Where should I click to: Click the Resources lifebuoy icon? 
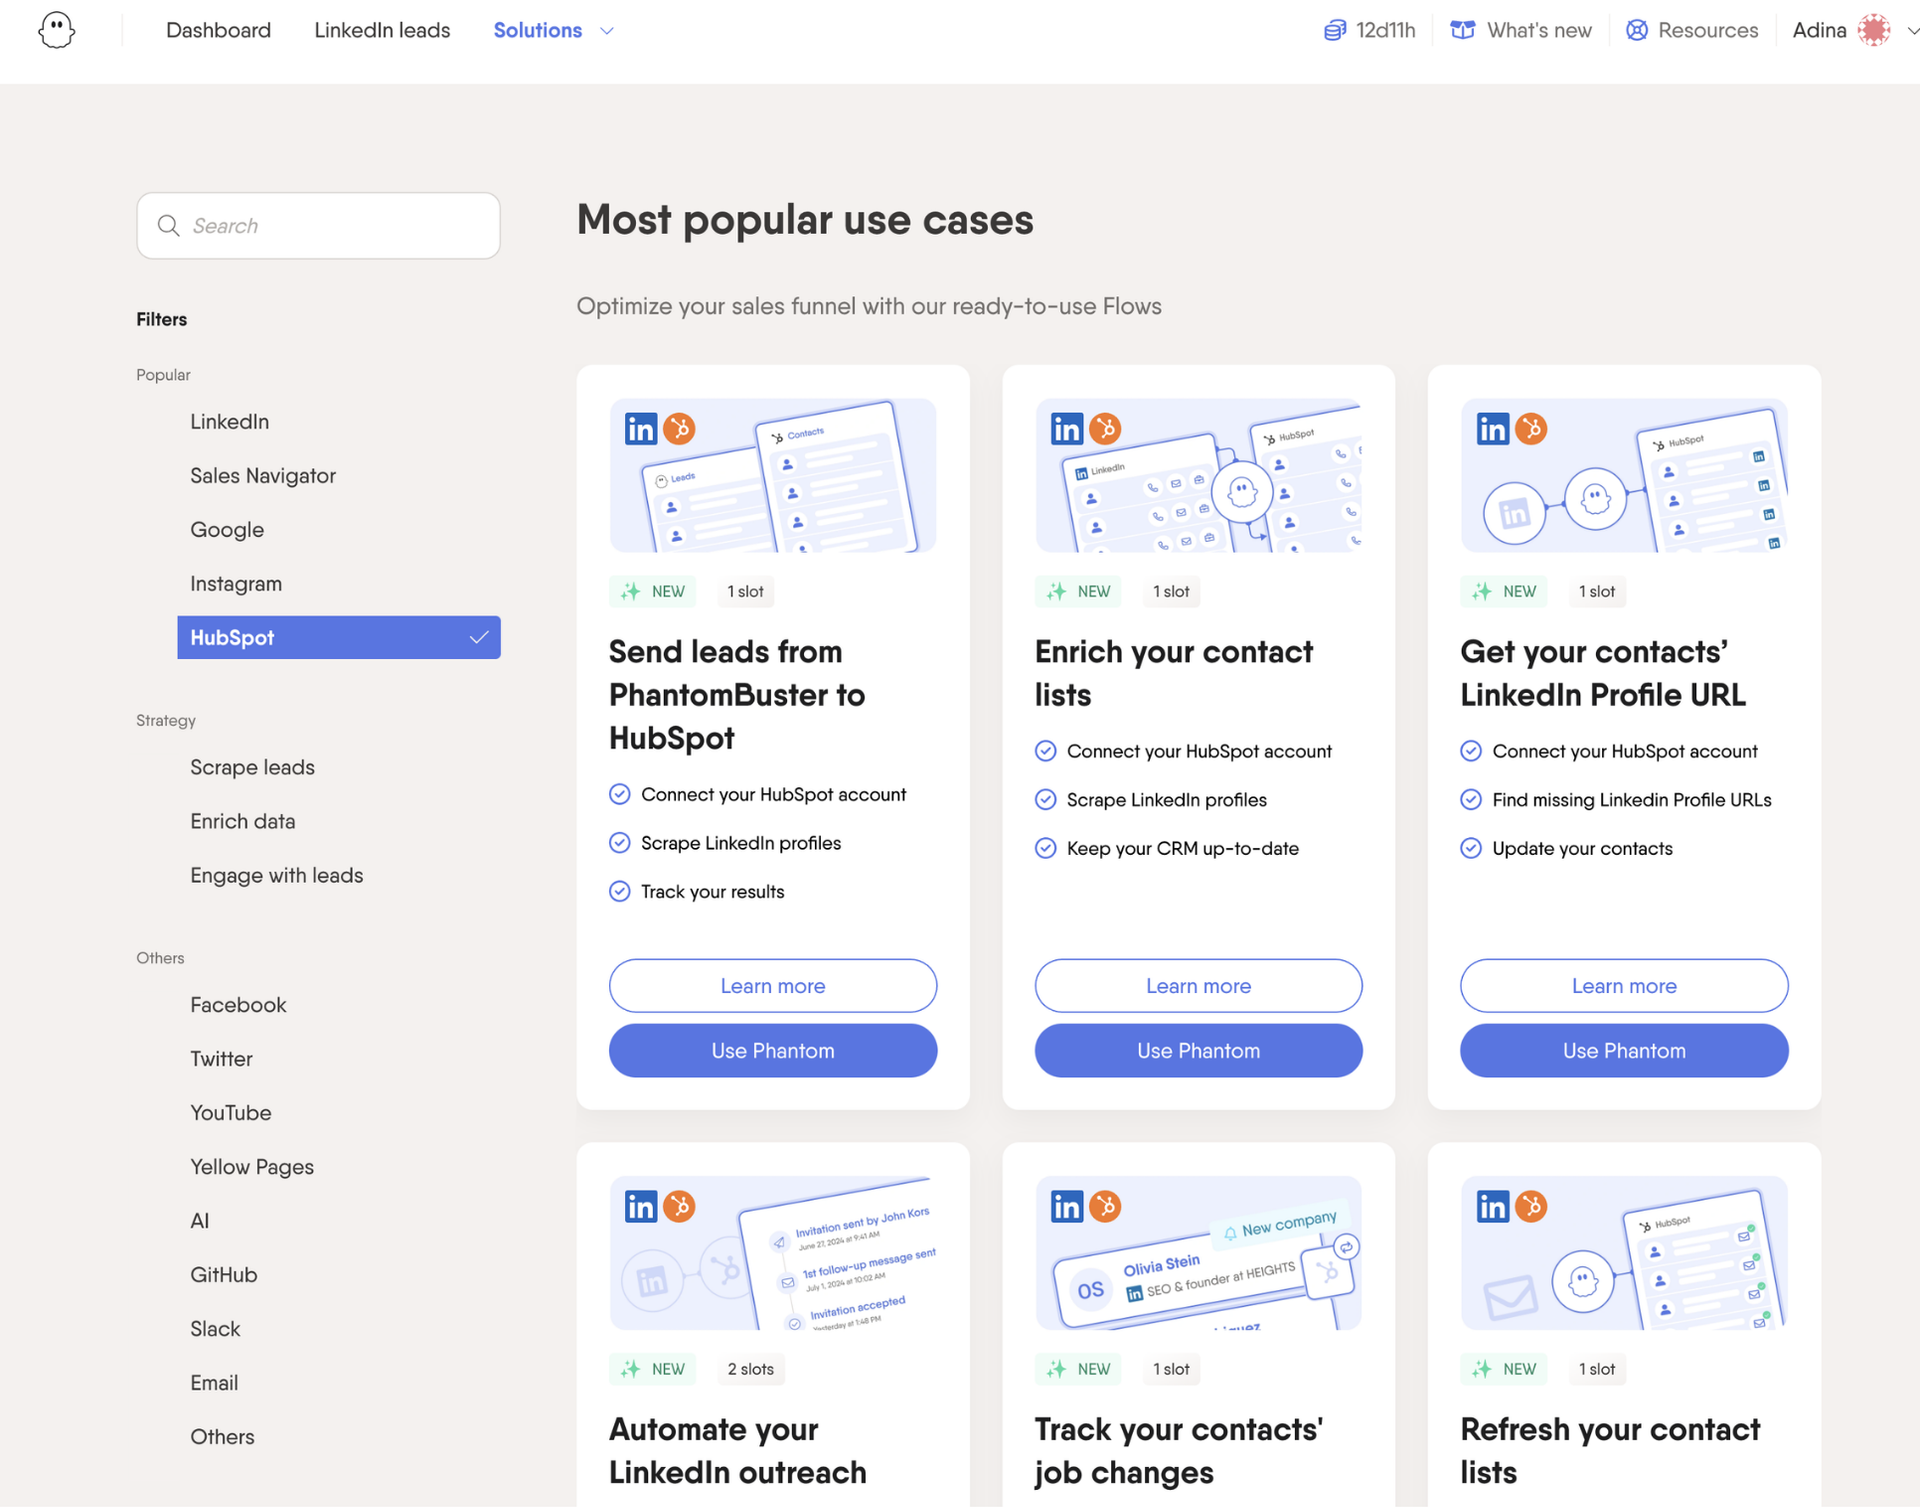click(x=1636, y=31)
